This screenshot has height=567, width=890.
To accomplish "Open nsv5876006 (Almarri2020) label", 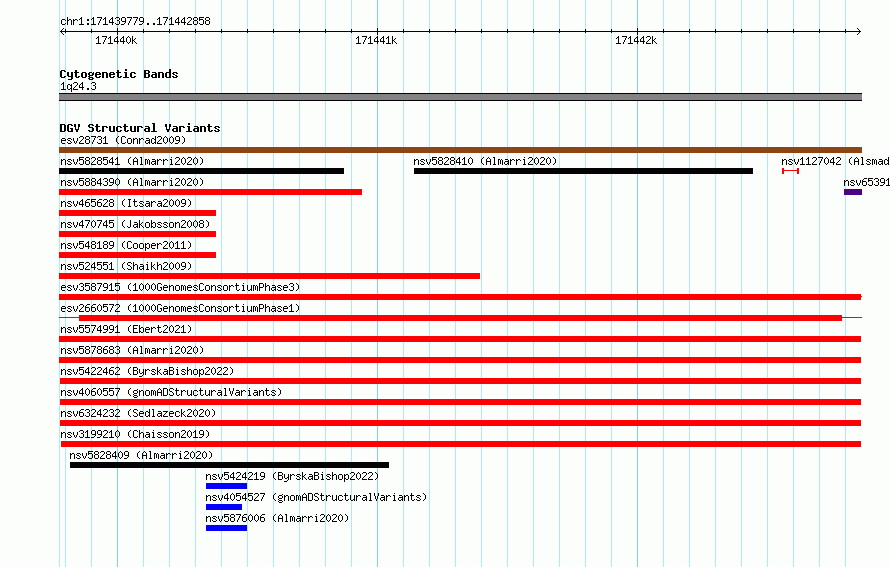I will coord(278,518).
